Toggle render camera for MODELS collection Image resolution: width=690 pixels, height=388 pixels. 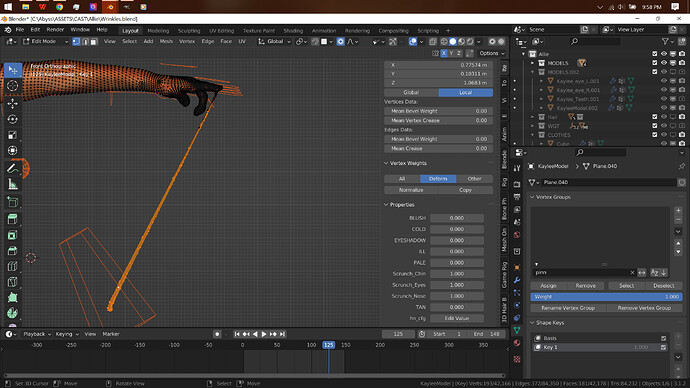click(682, 63)
